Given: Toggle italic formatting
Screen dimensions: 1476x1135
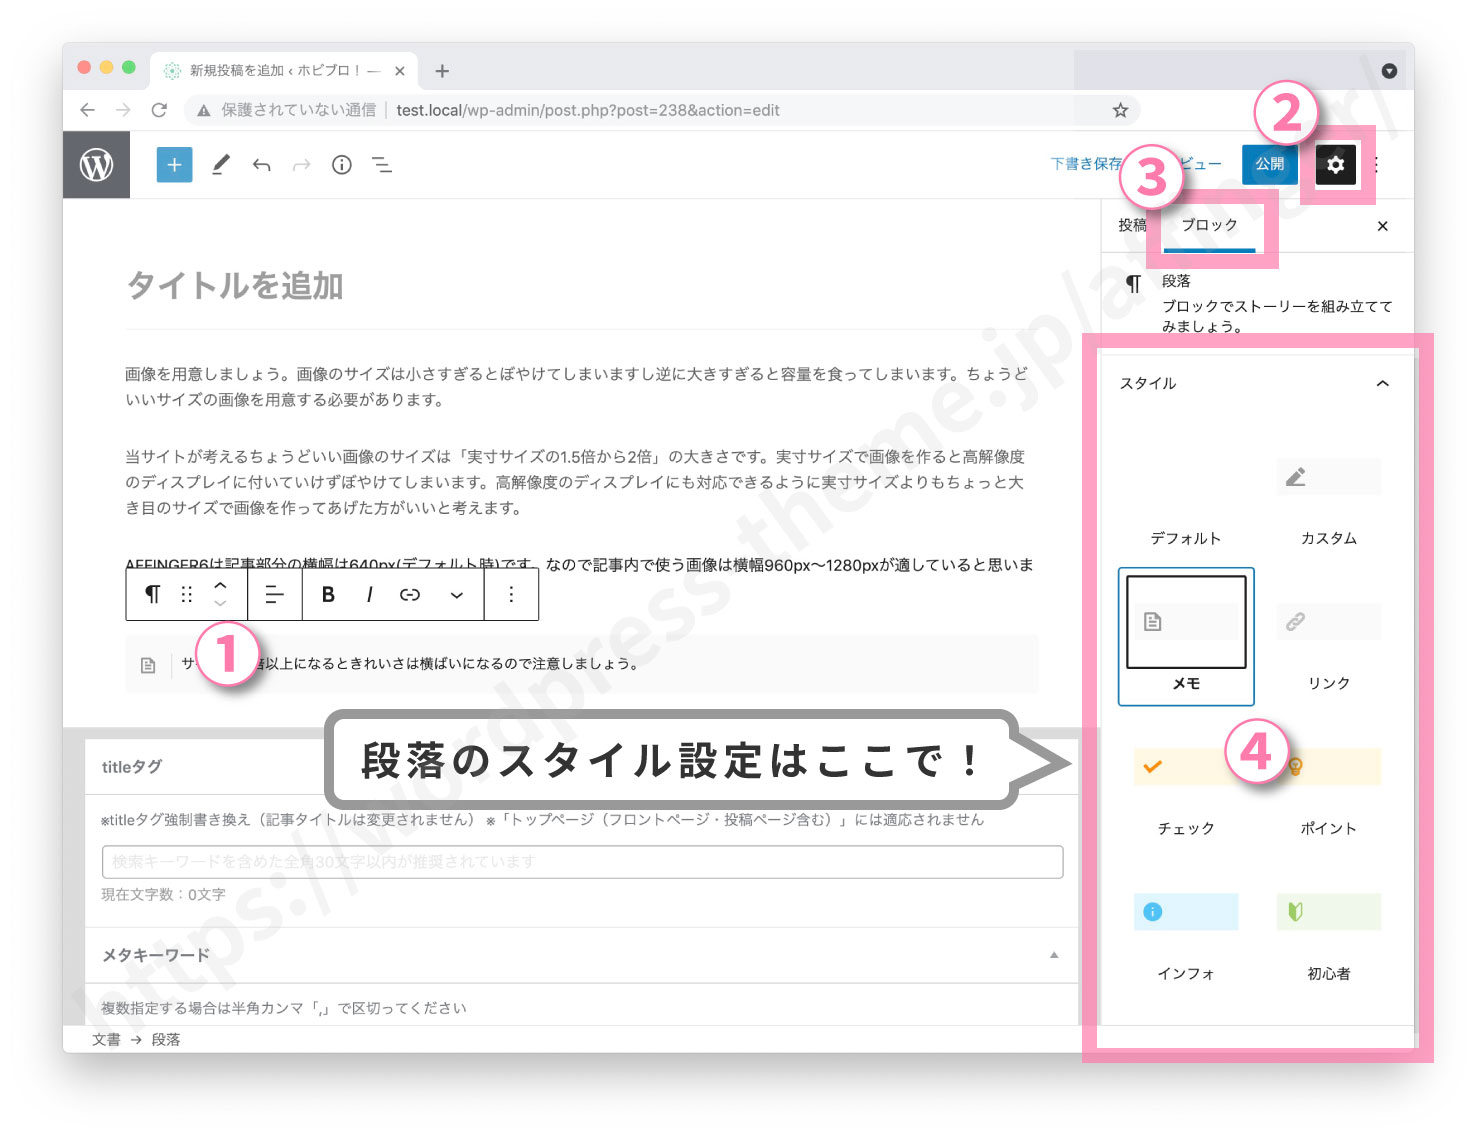Looking at the screenshot, I should point(369,594).
